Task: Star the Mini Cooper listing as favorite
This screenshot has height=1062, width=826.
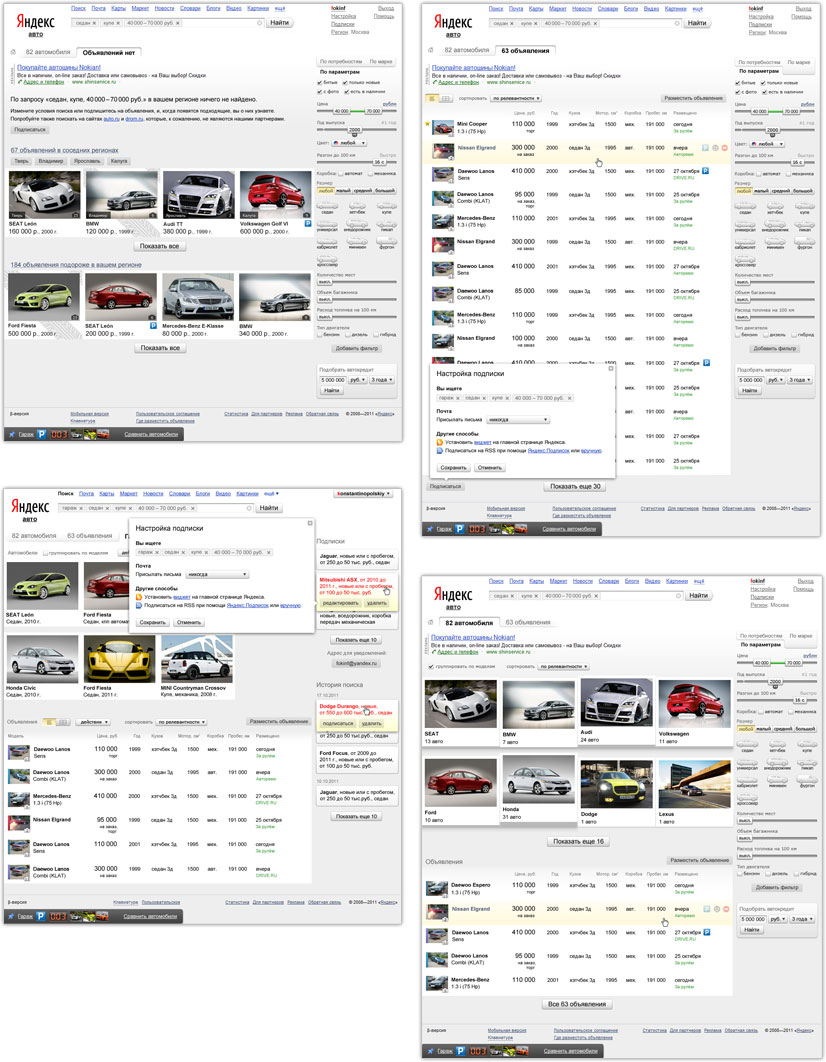Action: (426, 124)
